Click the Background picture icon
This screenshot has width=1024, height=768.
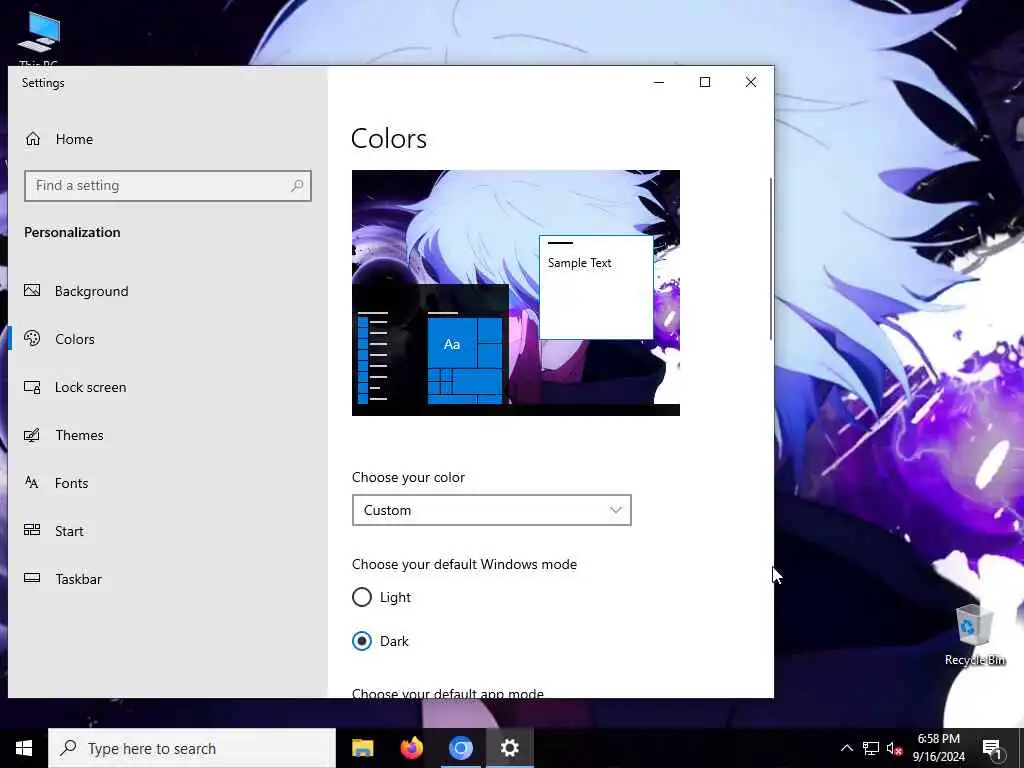(x=32, y=291)
